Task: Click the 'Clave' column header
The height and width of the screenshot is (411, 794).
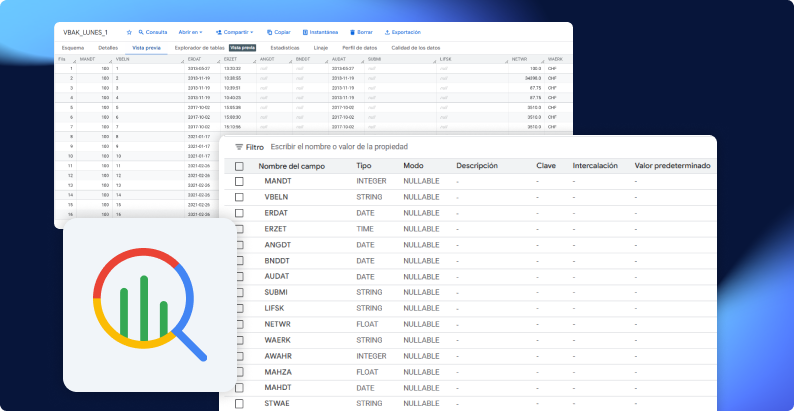Action: click(x=546, y=166)
